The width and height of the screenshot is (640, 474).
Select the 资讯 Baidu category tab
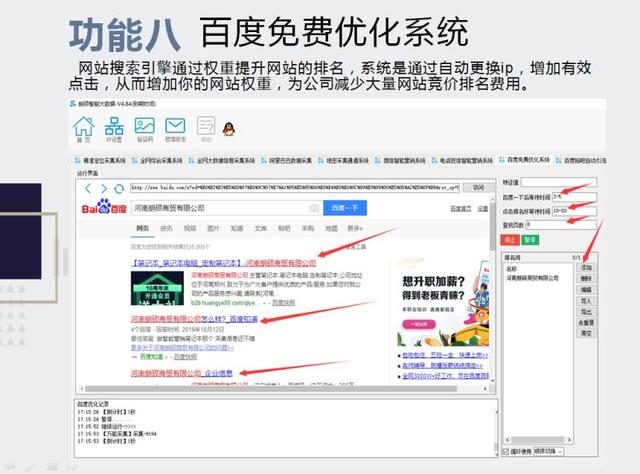pos(166,228)
